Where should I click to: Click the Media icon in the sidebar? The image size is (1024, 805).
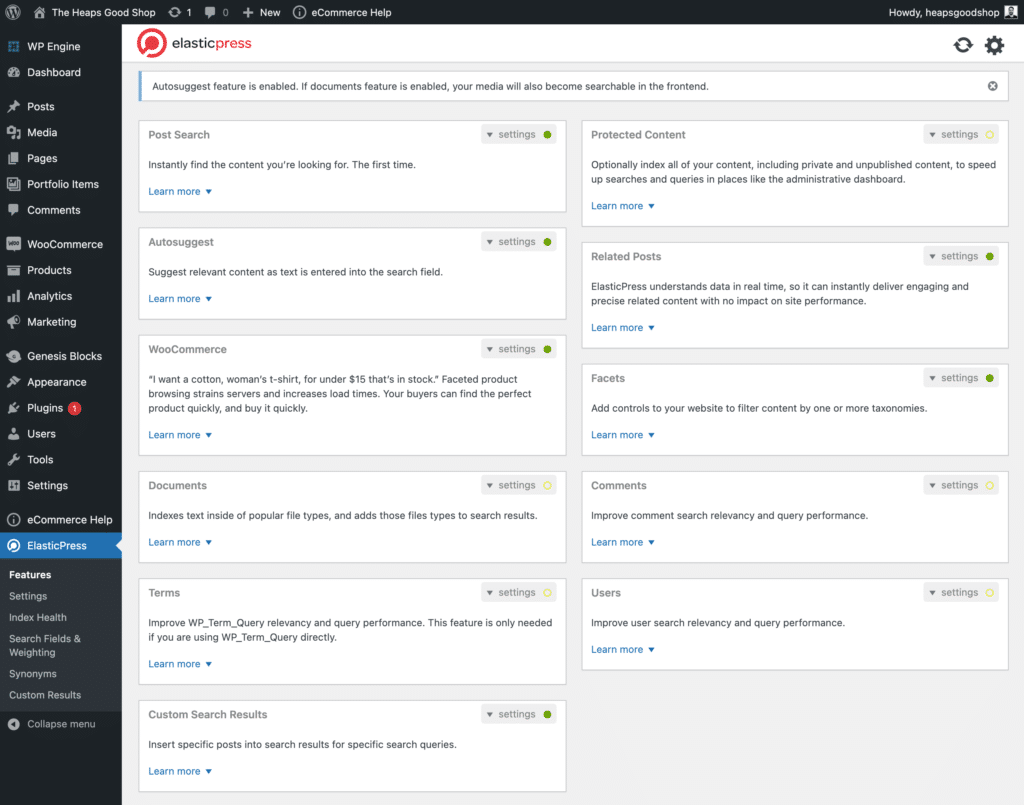pos(14,133)
